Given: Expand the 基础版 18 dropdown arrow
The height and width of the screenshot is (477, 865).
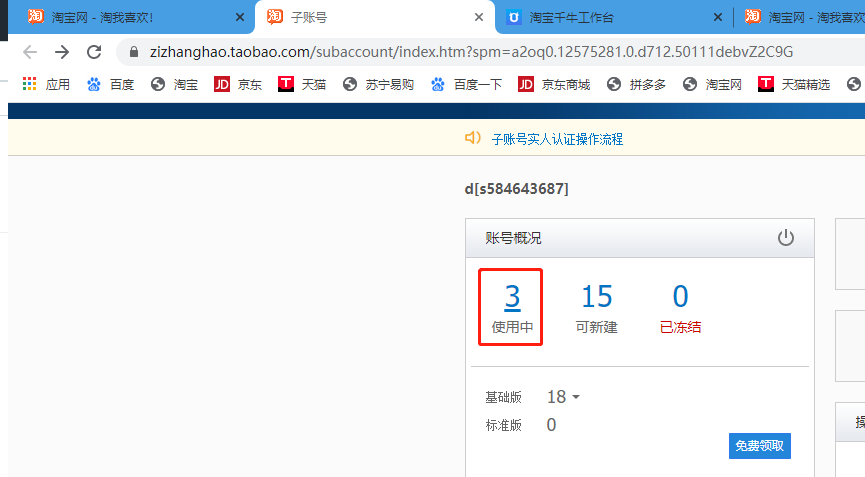Looking at the screenshot, I should point(575,398).
